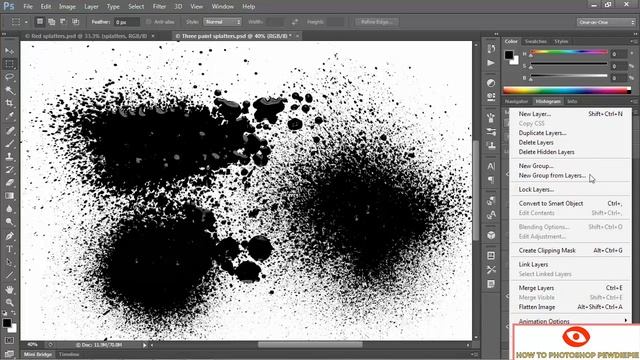Select the Move tool

point(9,51)
